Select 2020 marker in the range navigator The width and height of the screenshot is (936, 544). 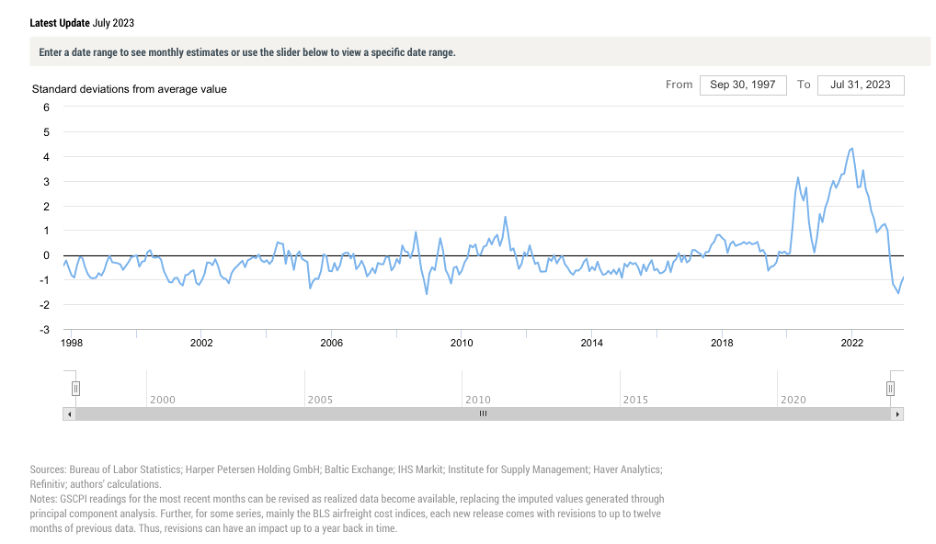click(793, 399)
